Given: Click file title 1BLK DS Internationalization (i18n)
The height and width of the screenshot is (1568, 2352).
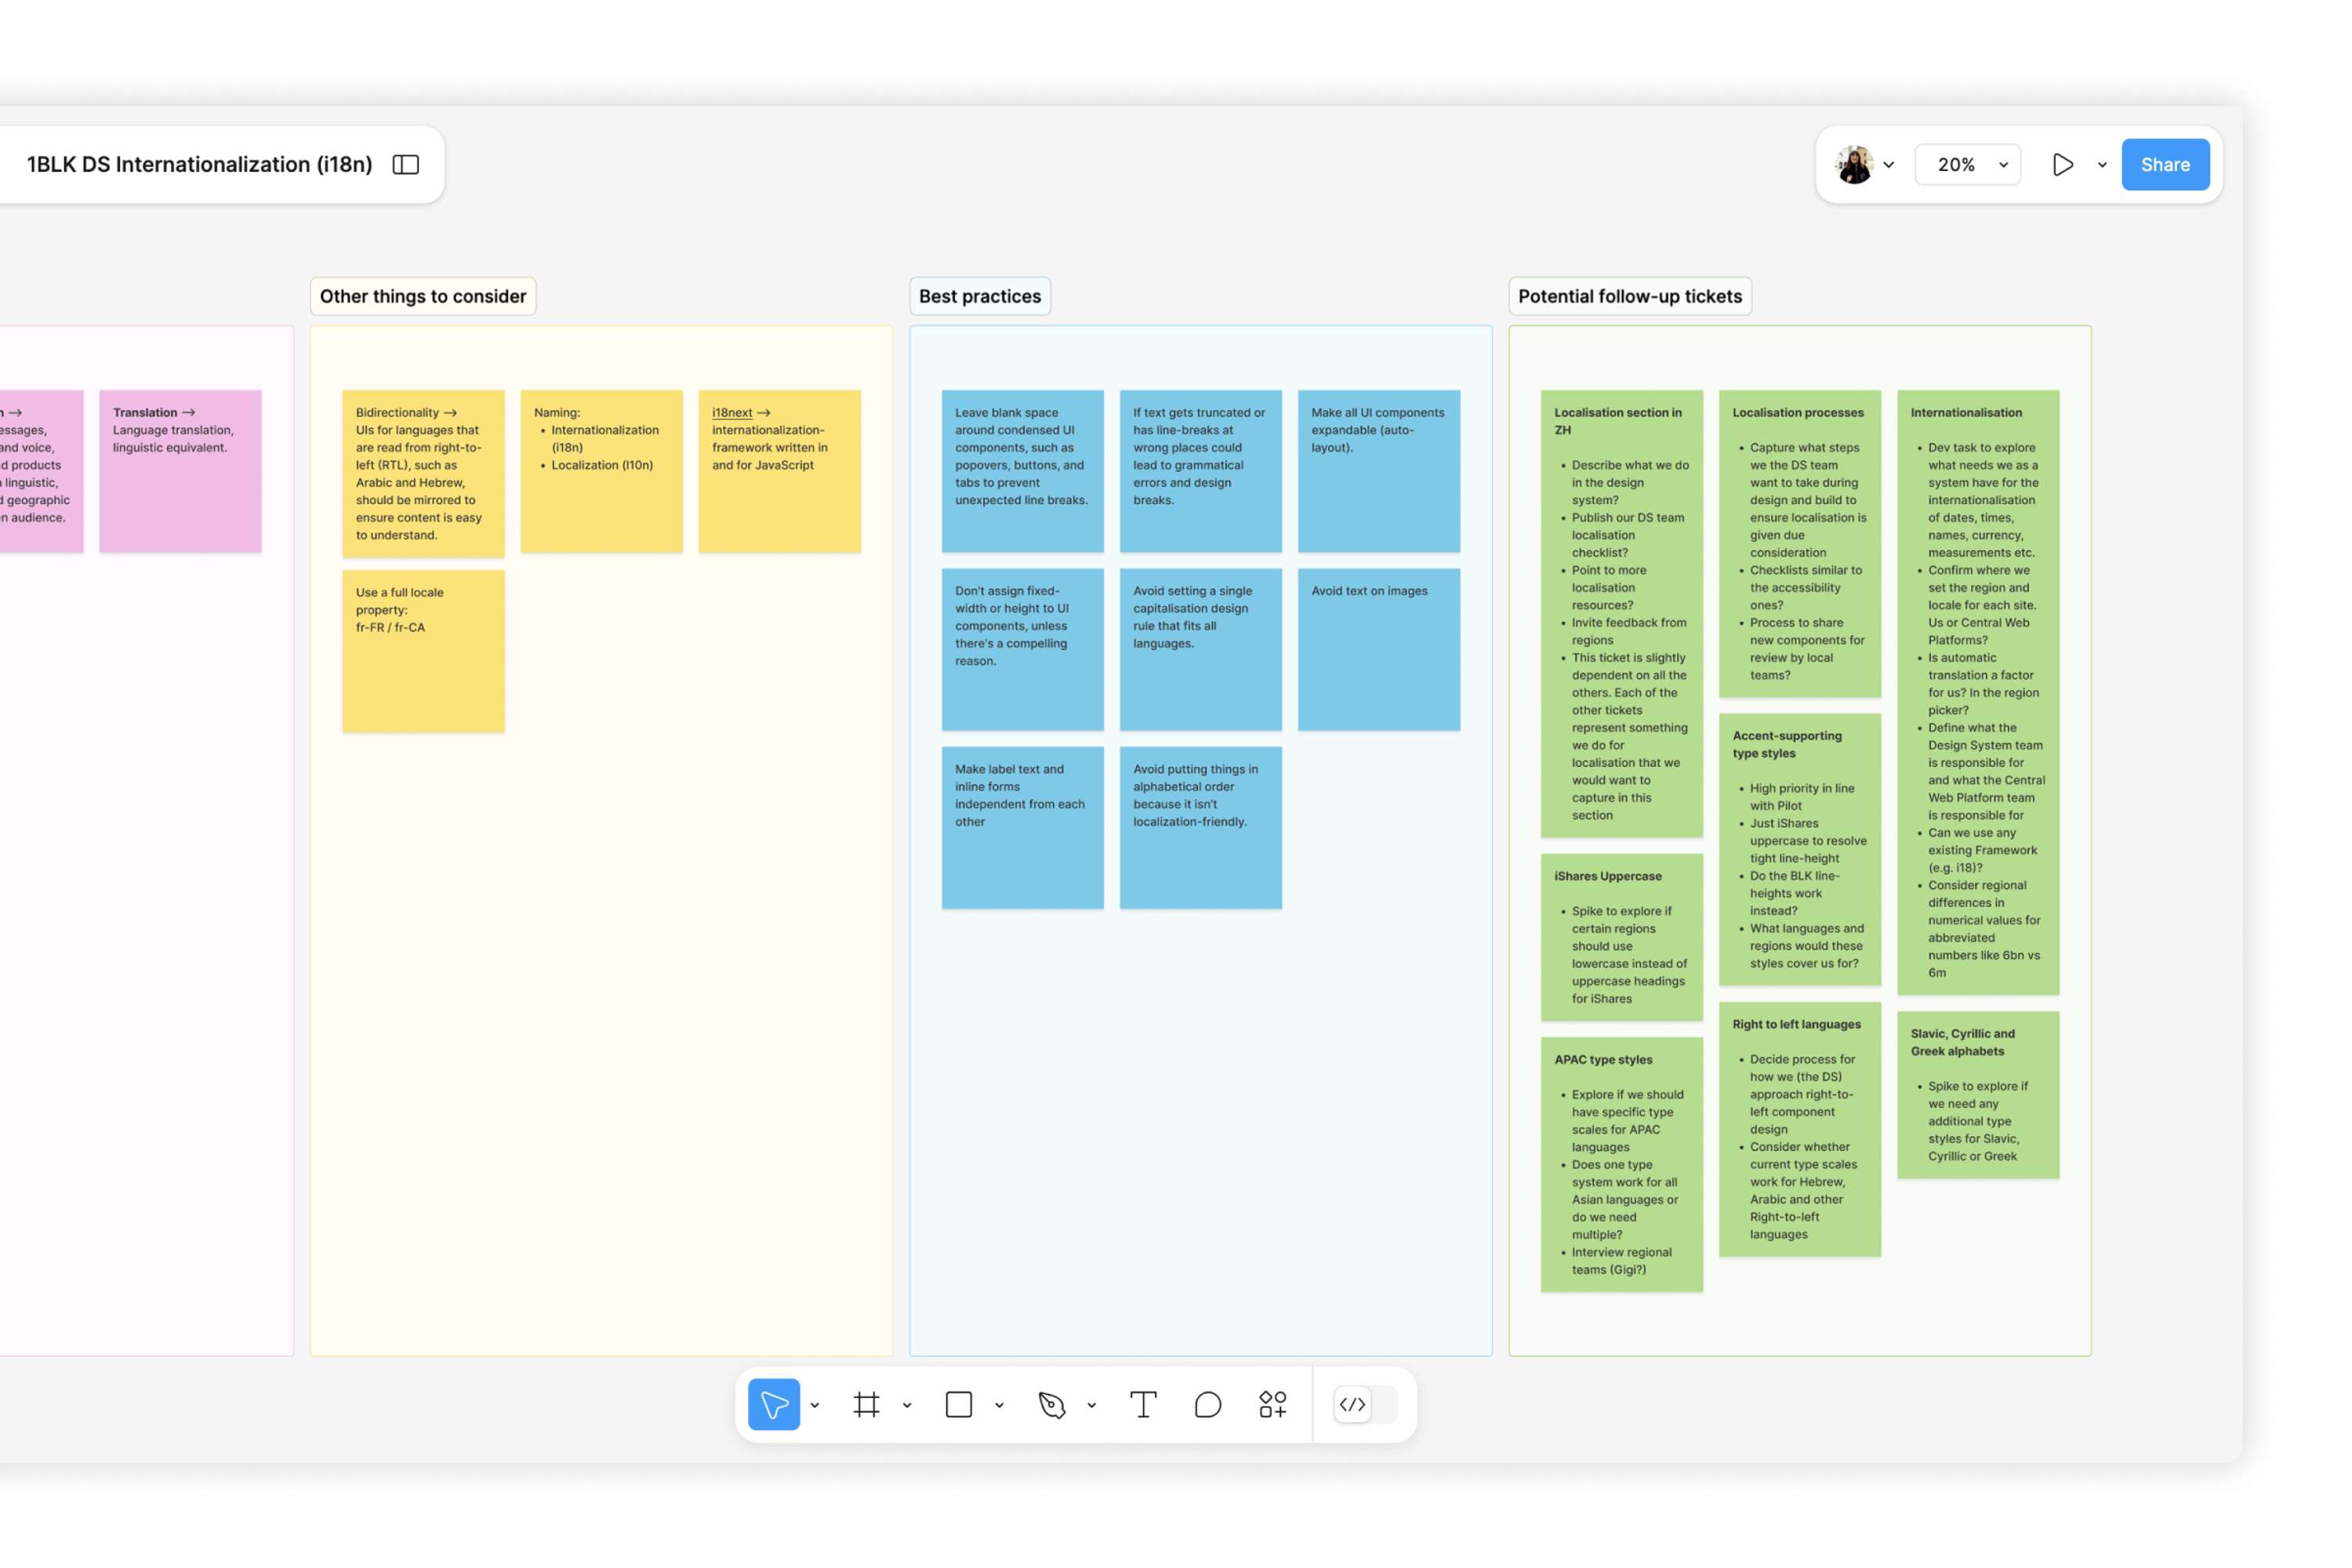Looking at the screenshot, I should (199, 164).
